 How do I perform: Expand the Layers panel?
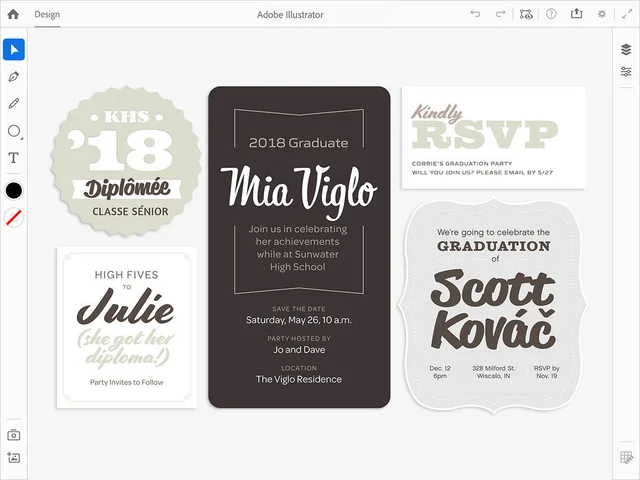[x=626, y=49]
